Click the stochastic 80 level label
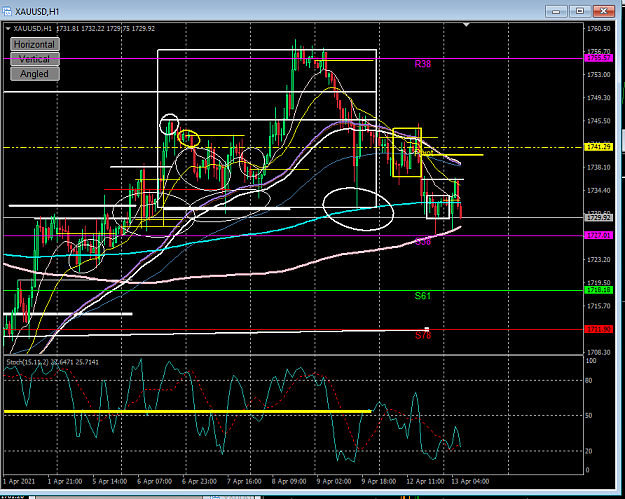The image size is (625, 499). pos(589,380)
